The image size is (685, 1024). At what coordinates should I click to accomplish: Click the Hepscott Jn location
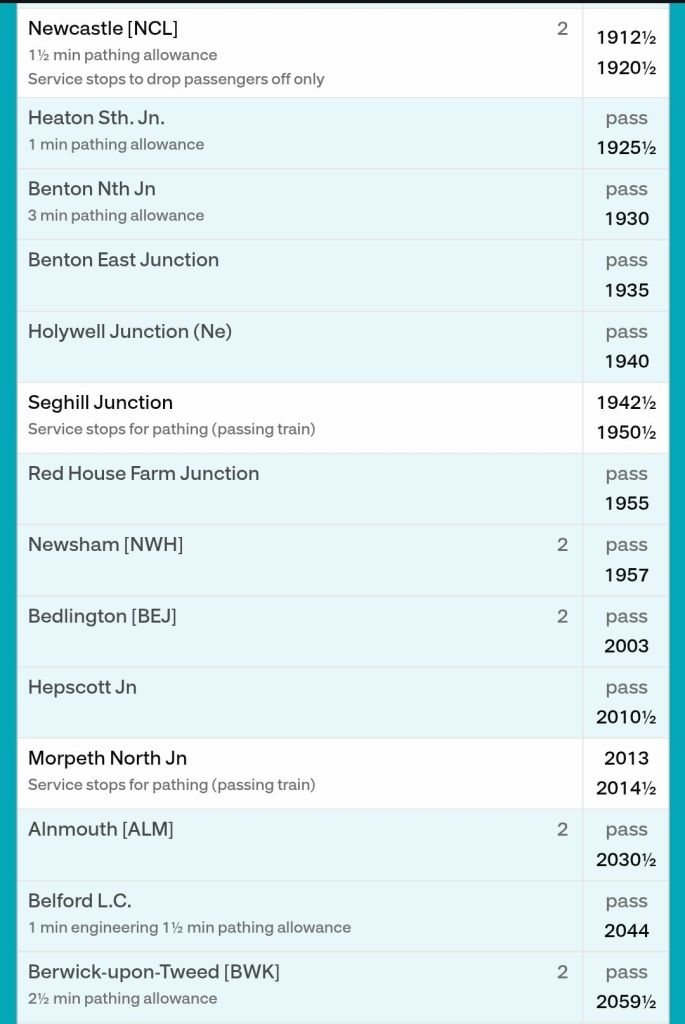coord(82,687)
